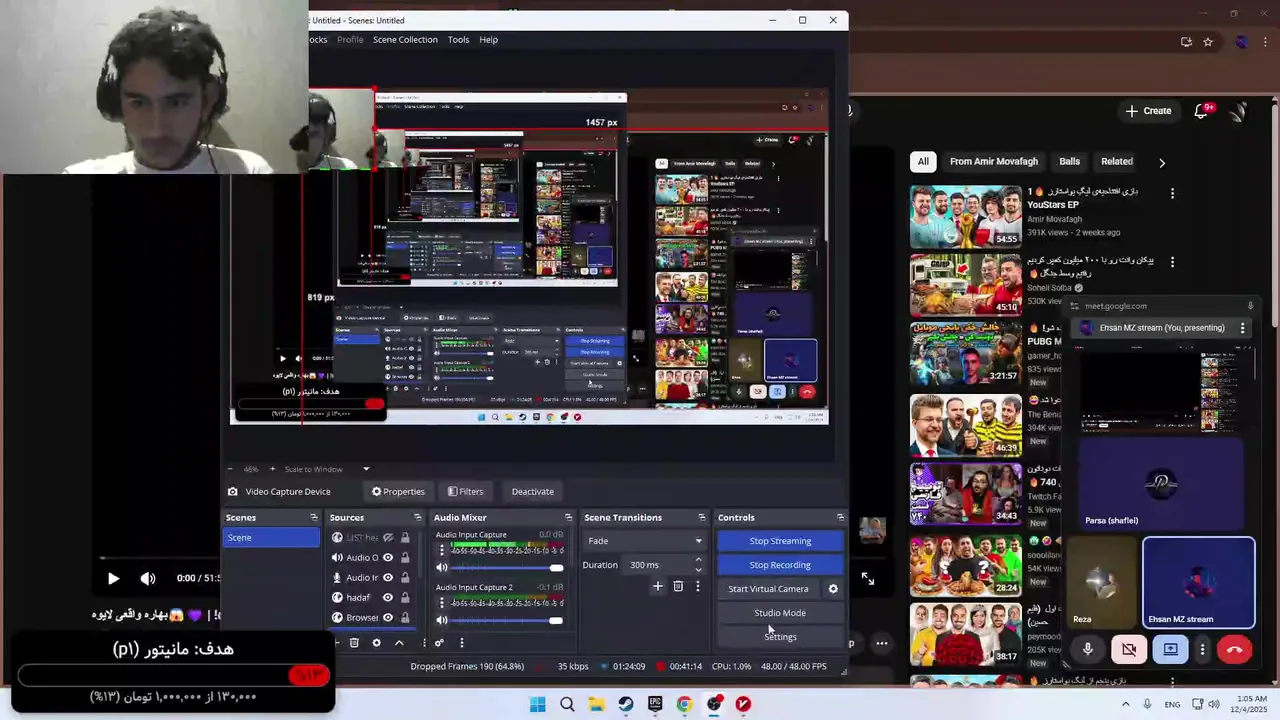Select the 'From Amir Movafagh' chip
Viewport: 1280px width, 720px height.
tap(993, 162)
